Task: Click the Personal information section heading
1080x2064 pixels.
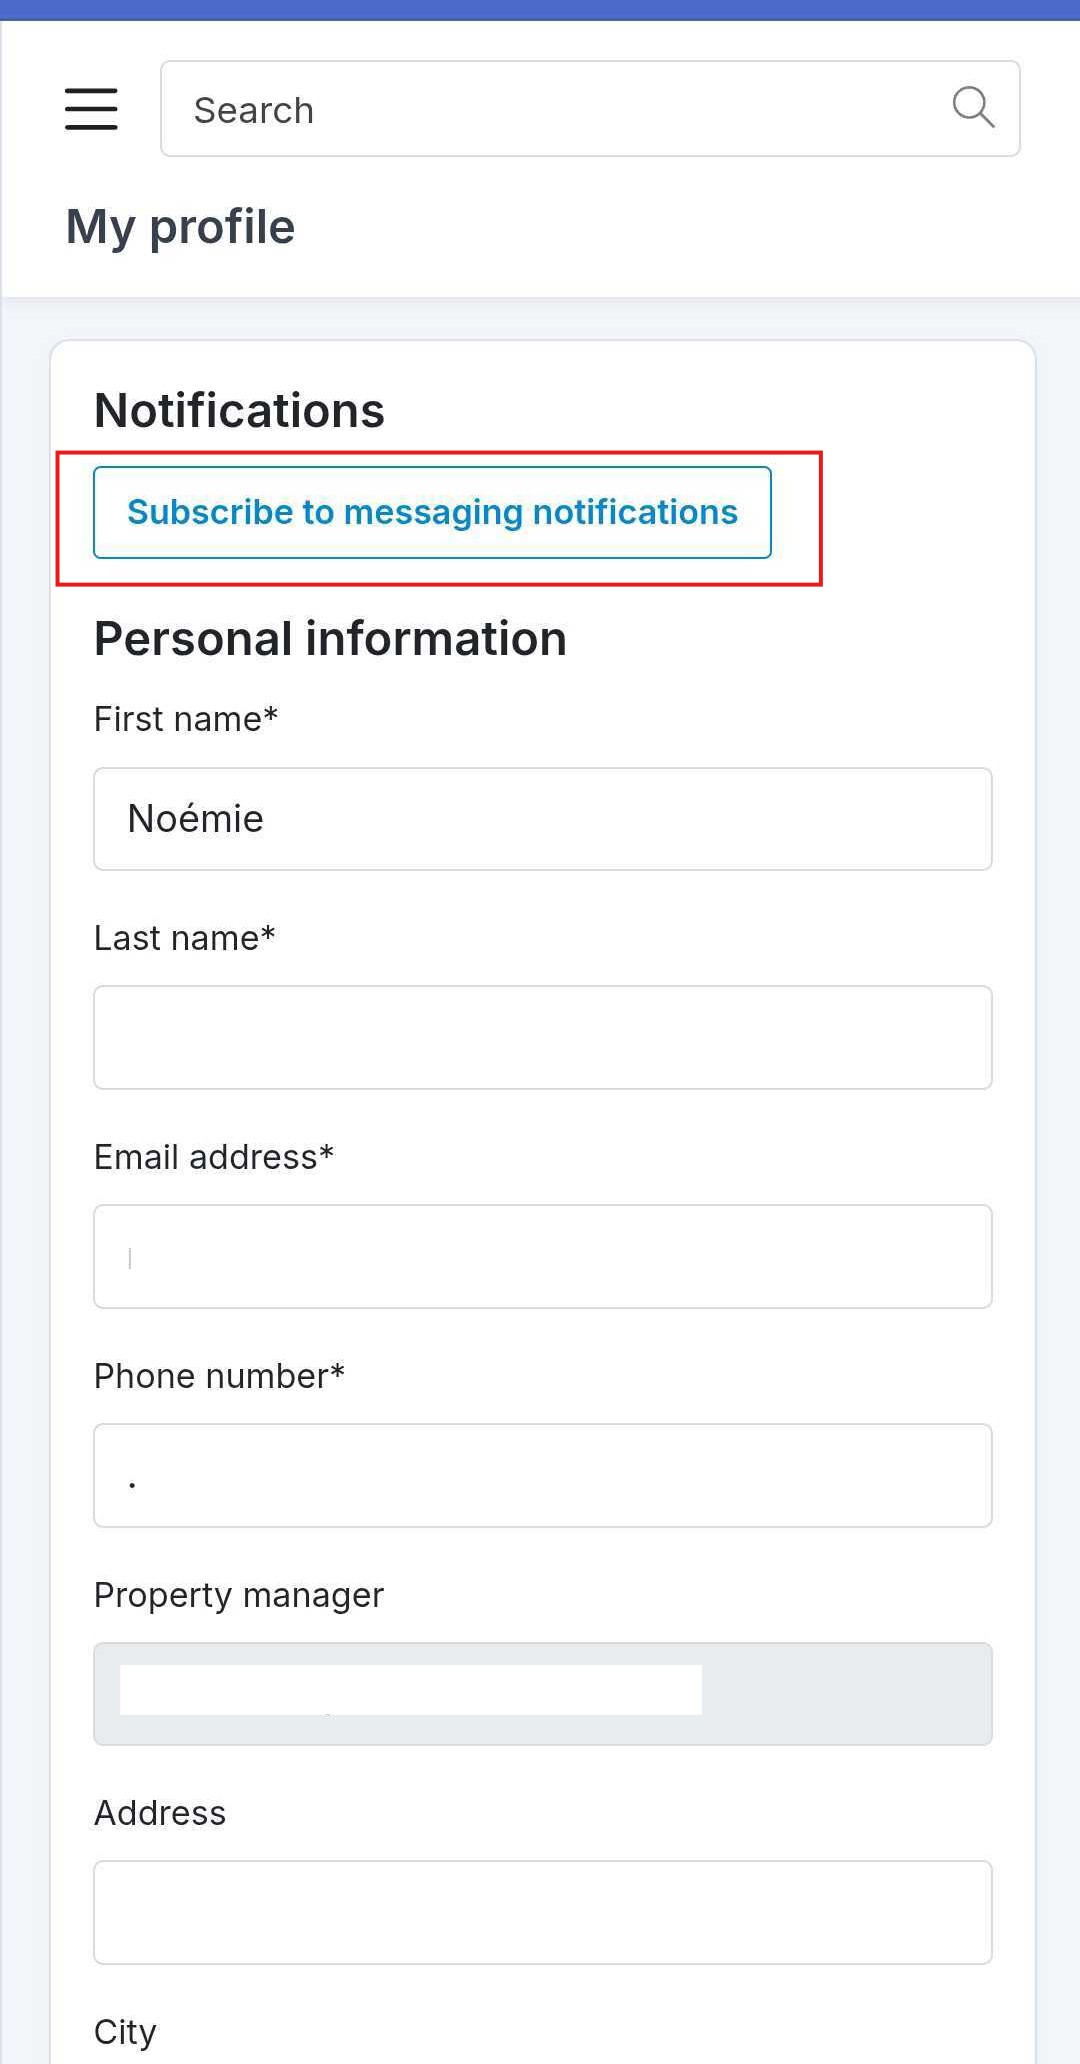Action: pos(330,639)
